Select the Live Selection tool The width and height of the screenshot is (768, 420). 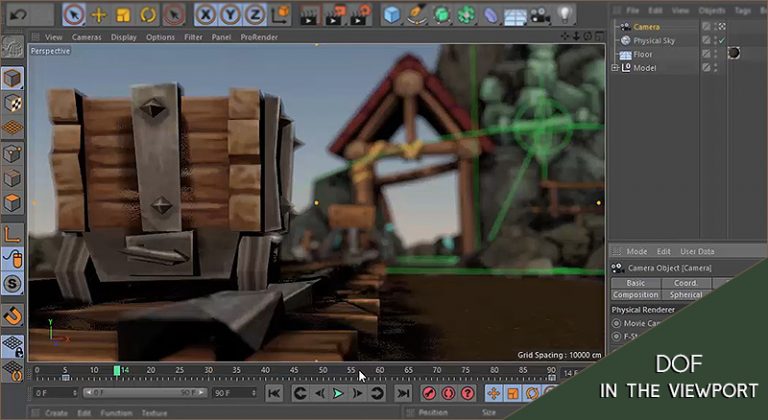(73, 15)
